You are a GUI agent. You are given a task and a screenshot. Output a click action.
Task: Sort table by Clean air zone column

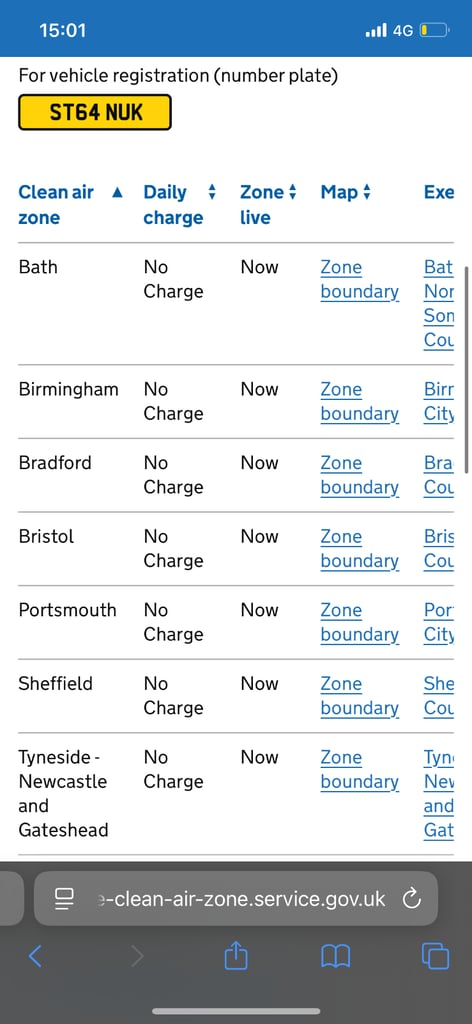click(71, 204)
